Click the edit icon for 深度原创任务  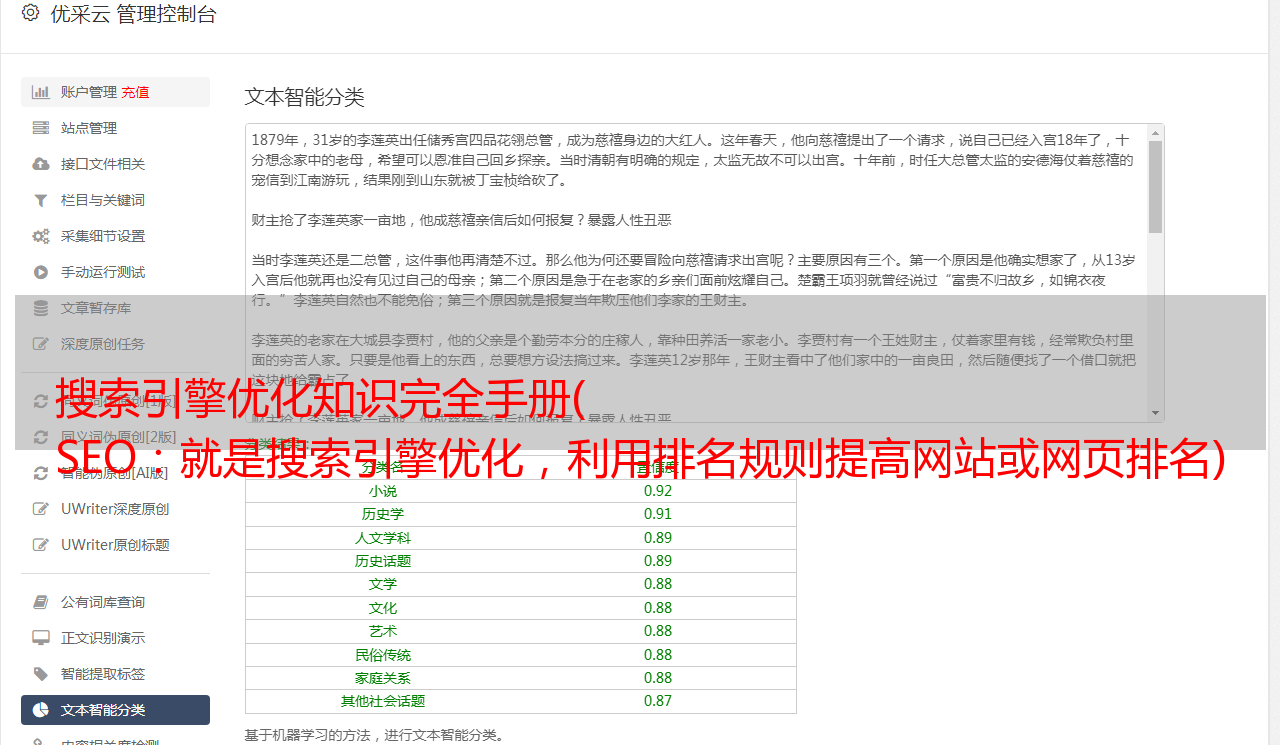tap(41, 344)
